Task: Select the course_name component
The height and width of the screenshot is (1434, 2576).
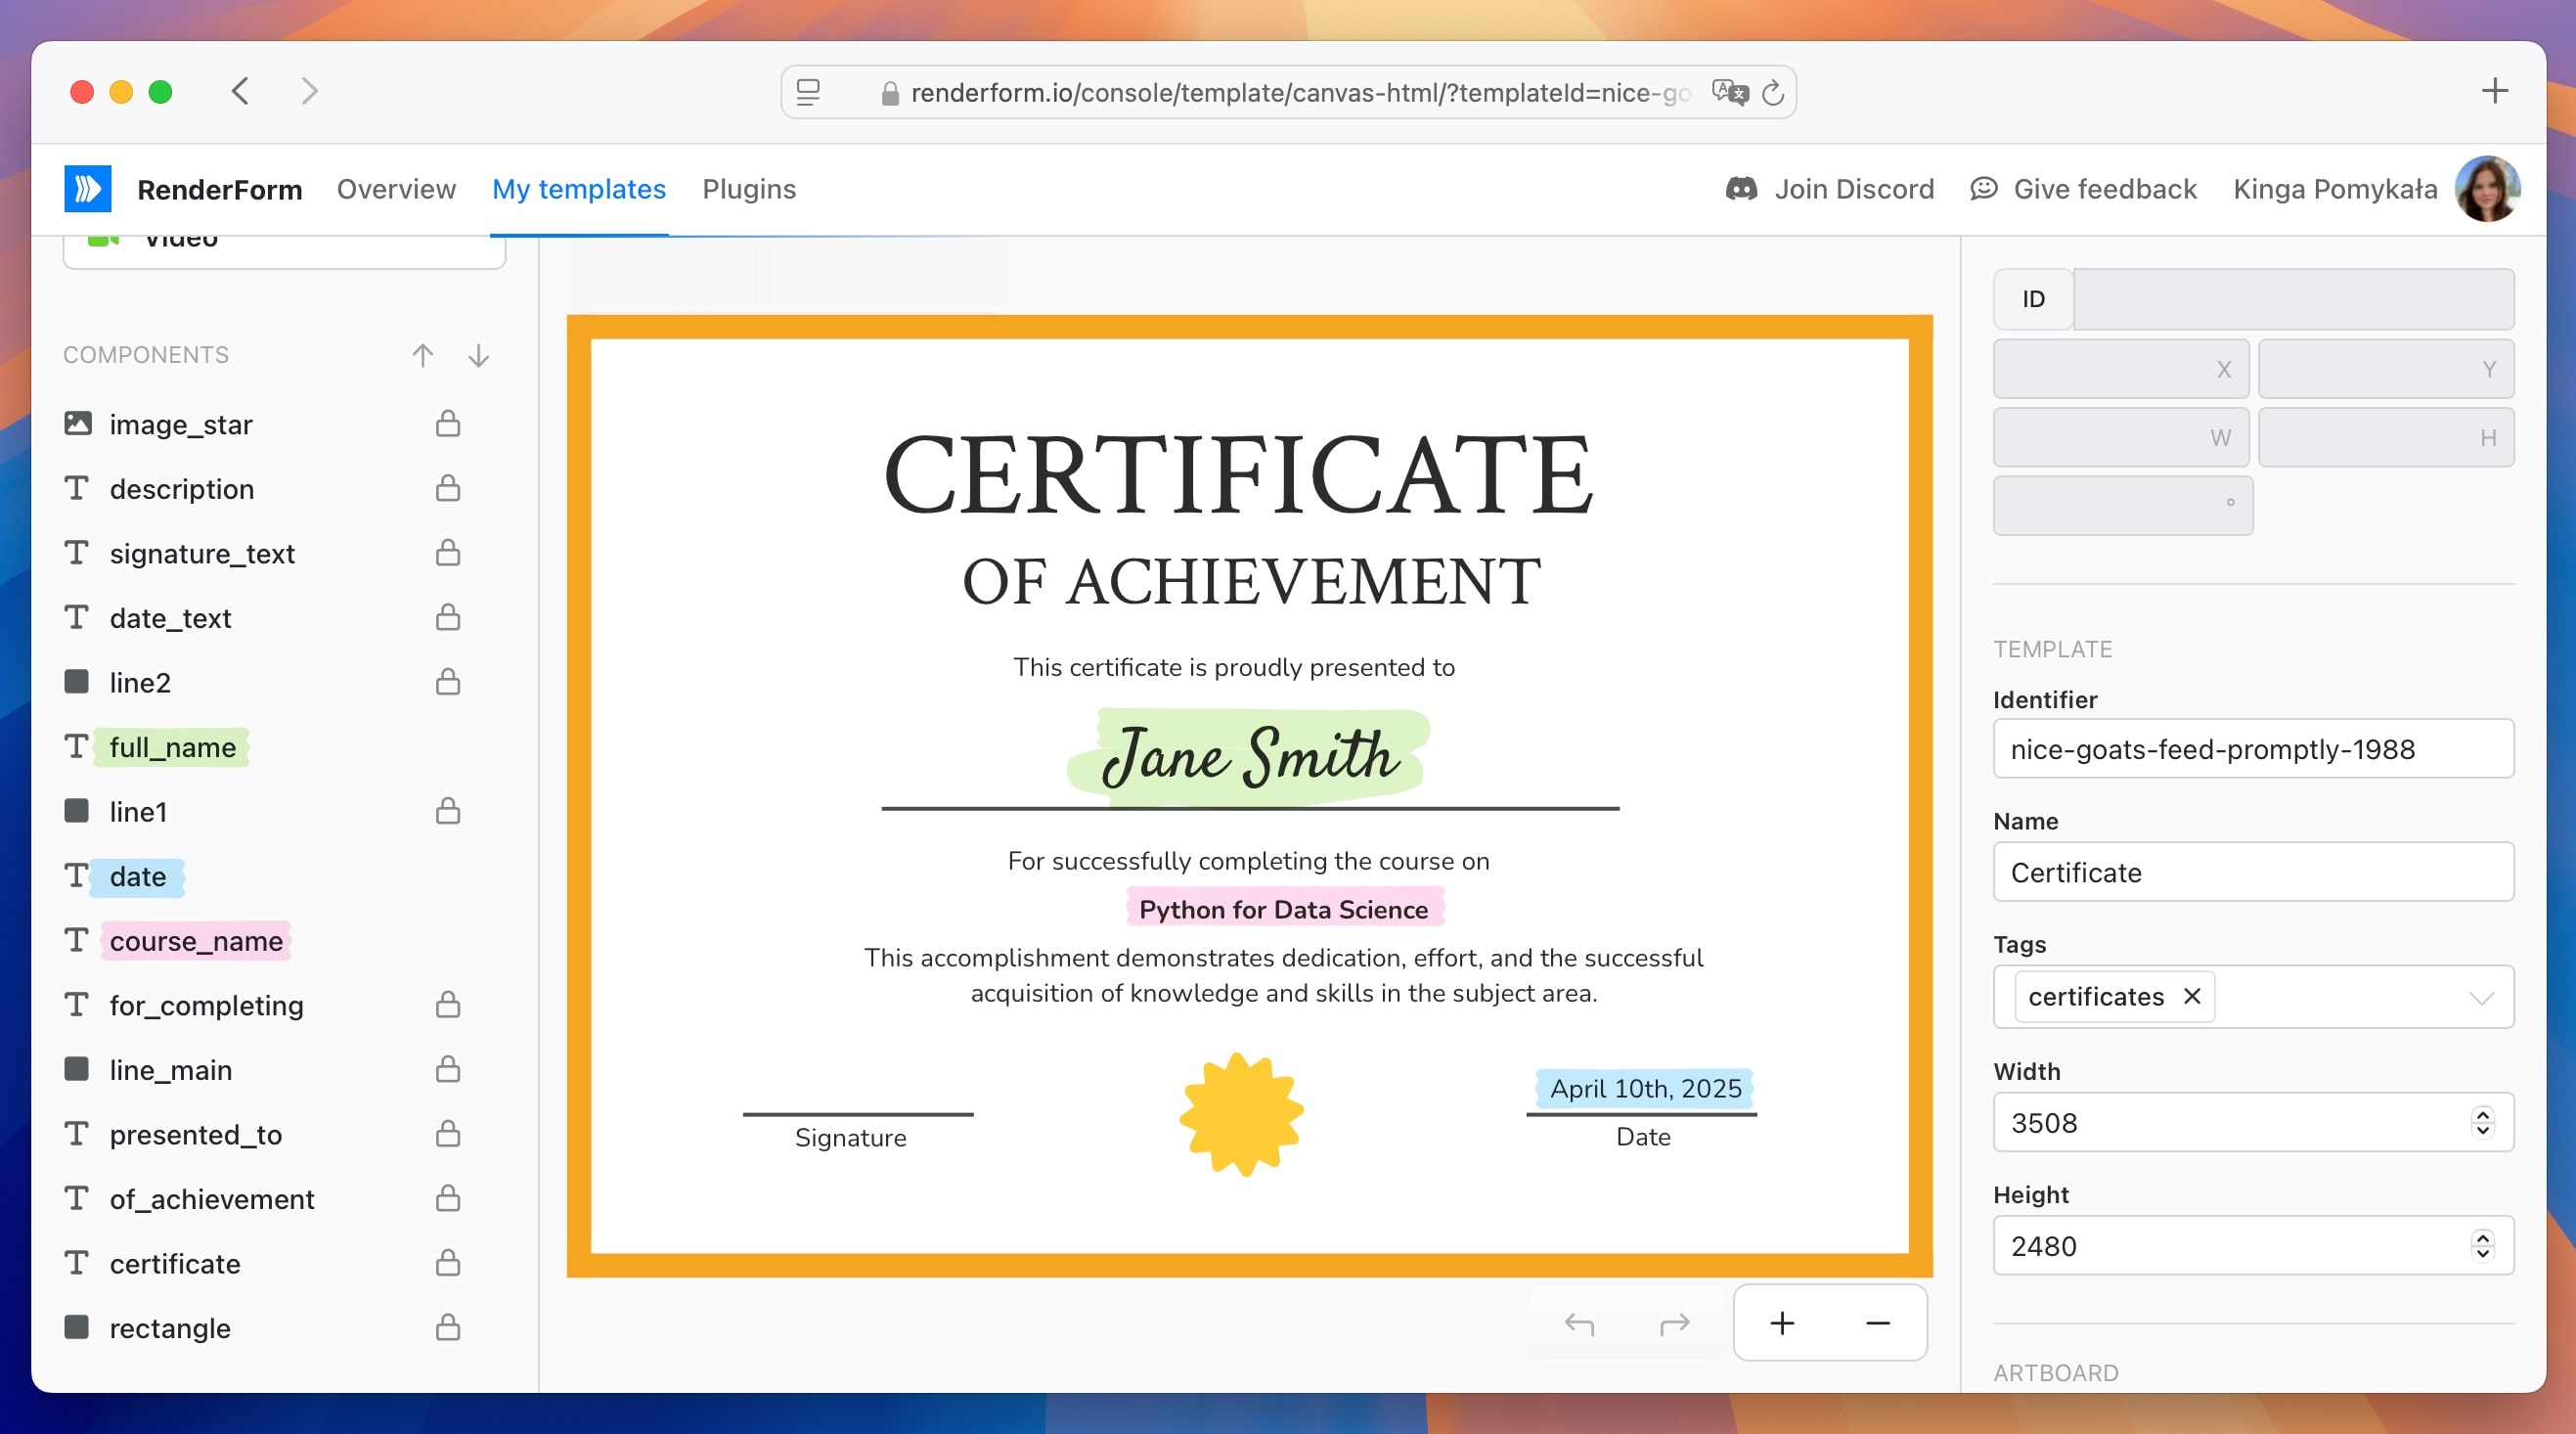Action: coord(196,941)
